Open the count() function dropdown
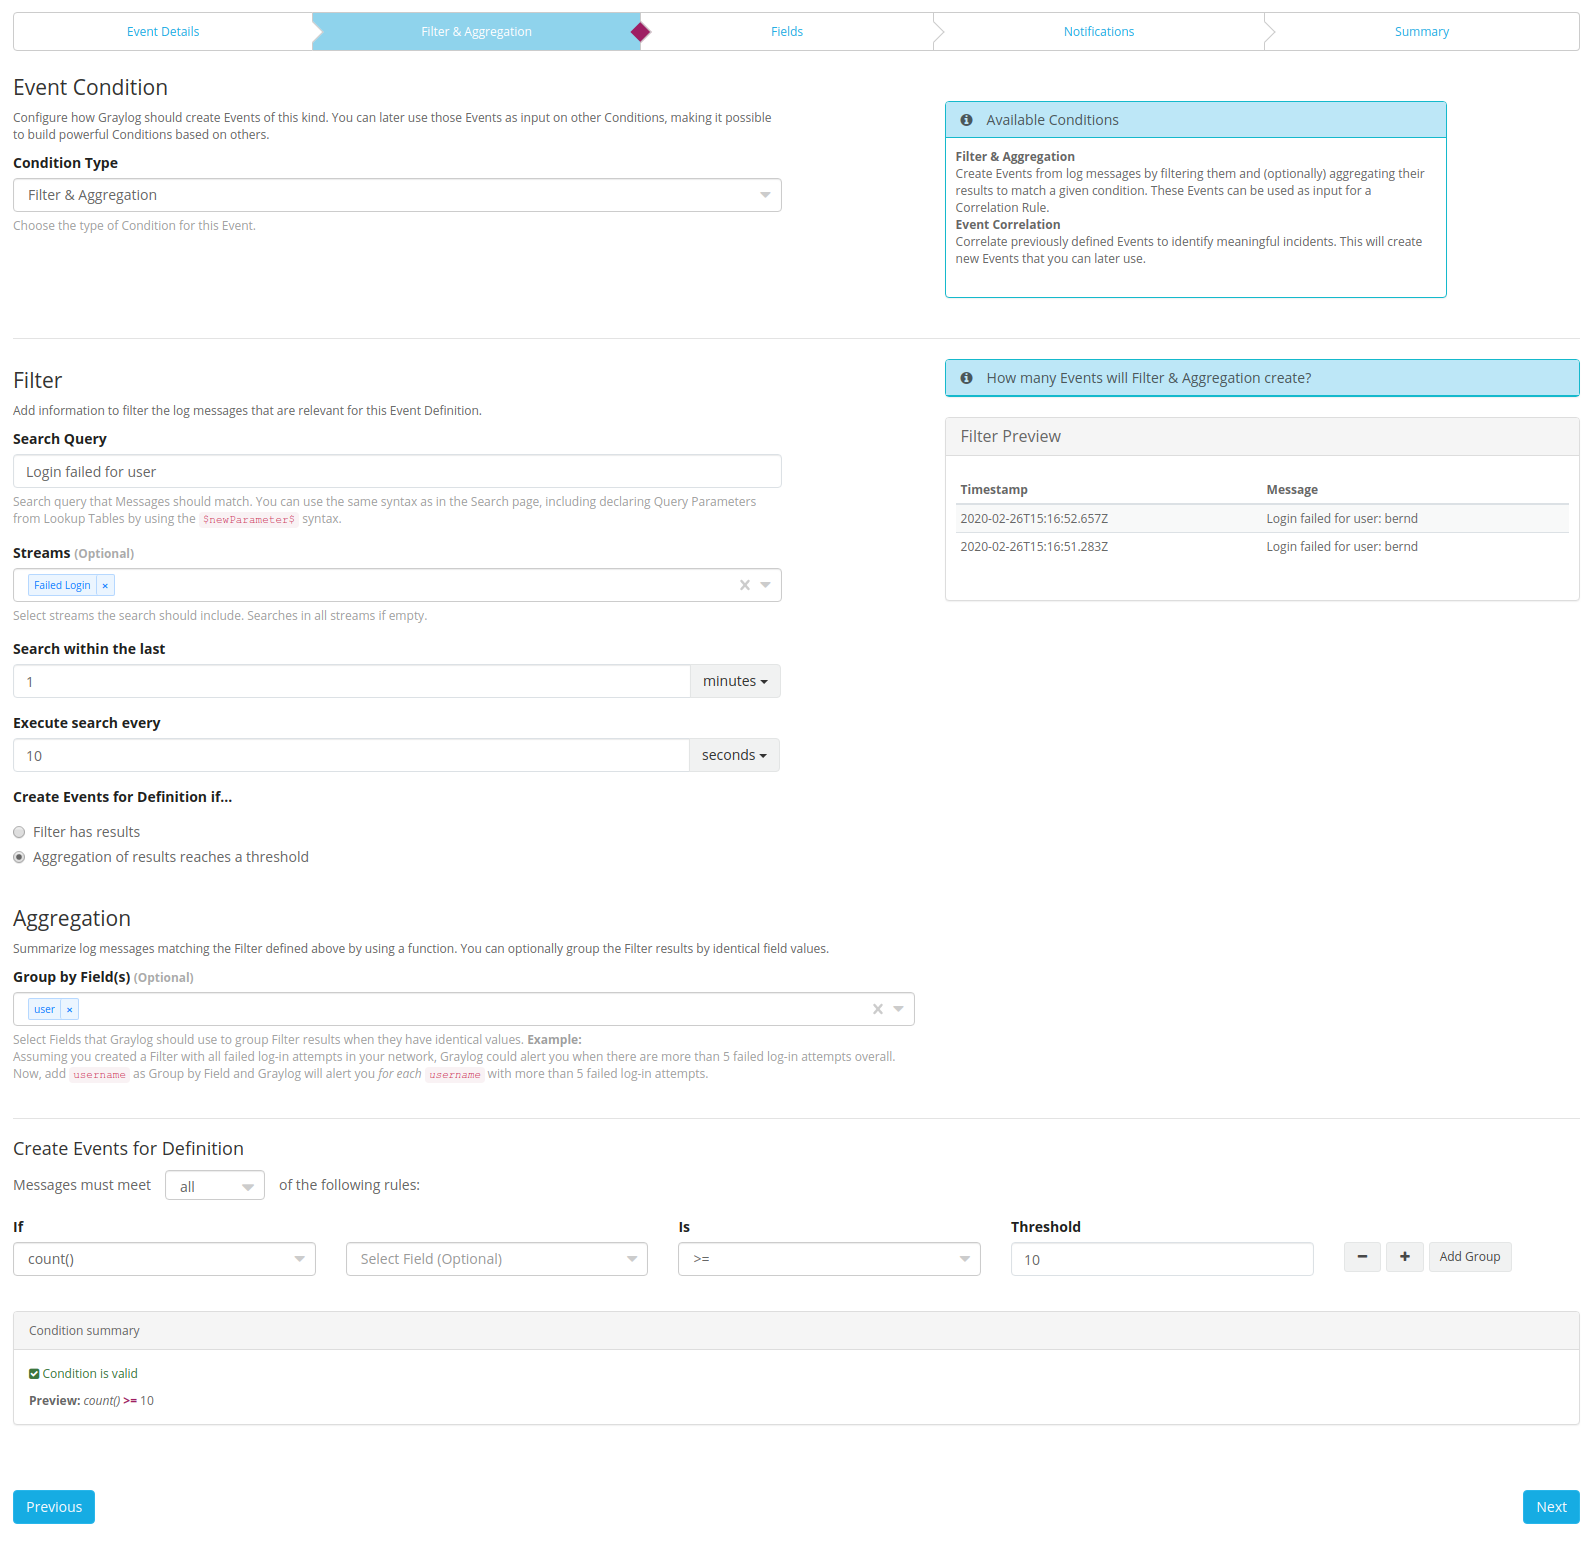1594x1548 pixels. pyautogui.click(x=164, y=1259)
